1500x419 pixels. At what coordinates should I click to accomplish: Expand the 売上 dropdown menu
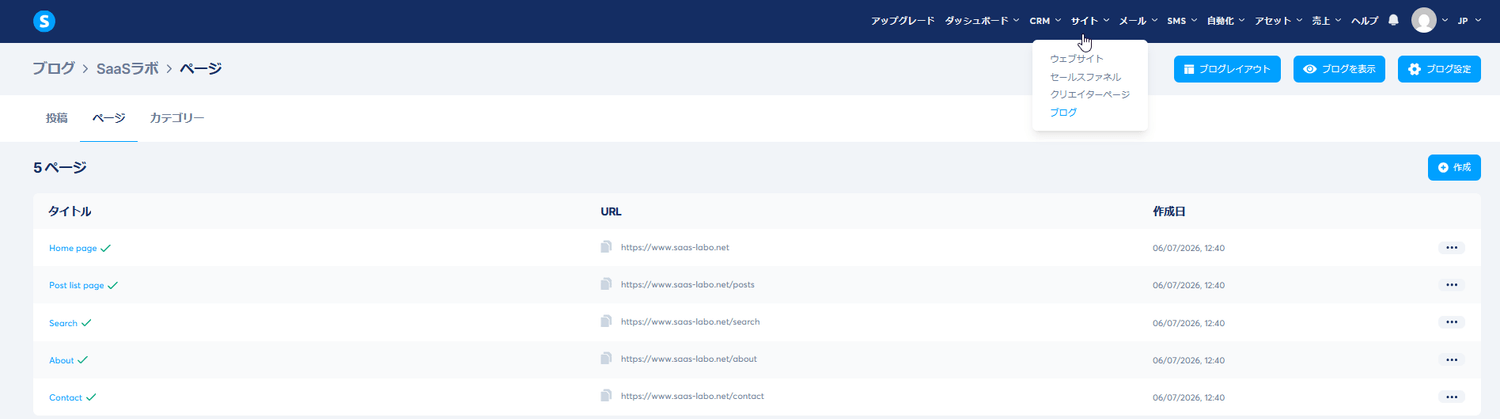pyautogui.click(x=1326, y=20)
